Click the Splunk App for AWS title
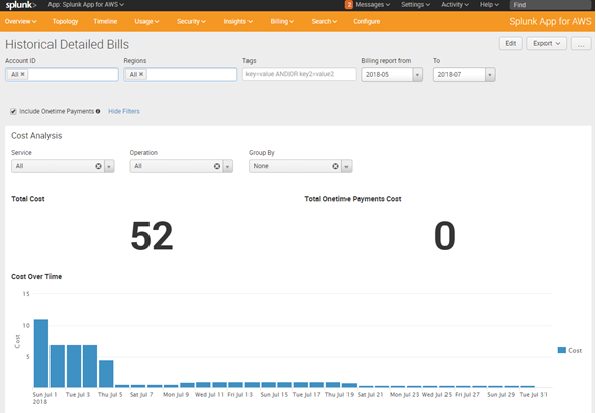The image size is (596, 413). (550, 21)
